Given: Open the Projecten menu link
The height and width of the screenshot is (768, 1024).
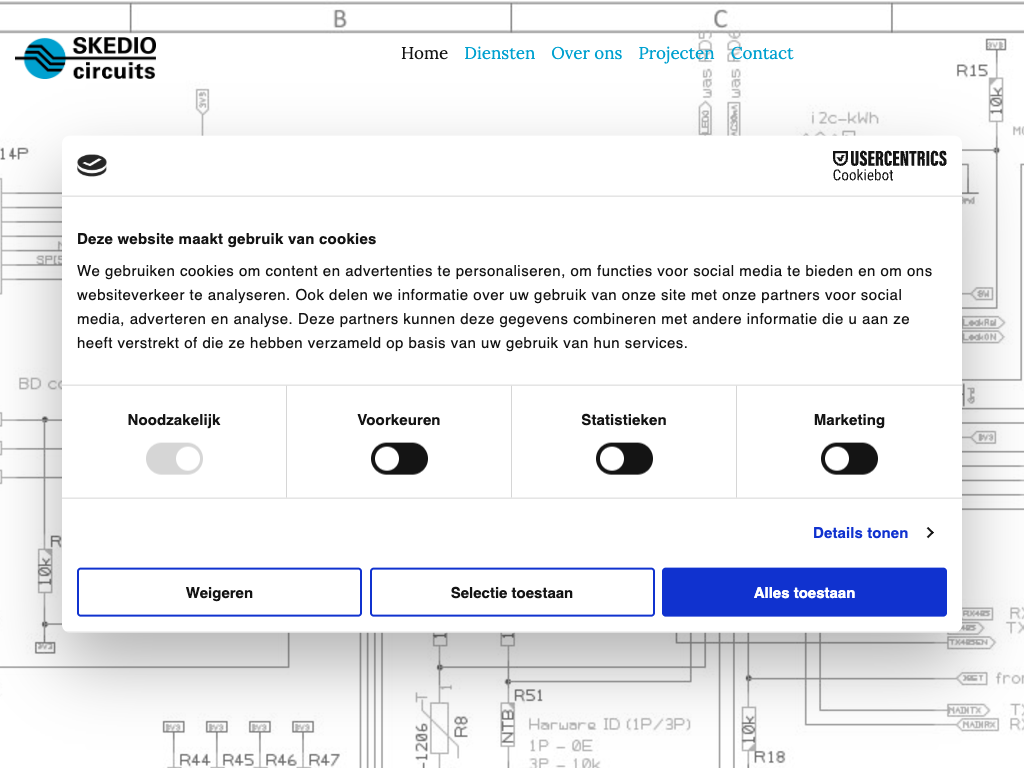Looking at the screenshot, I should (x=676, y=53).
